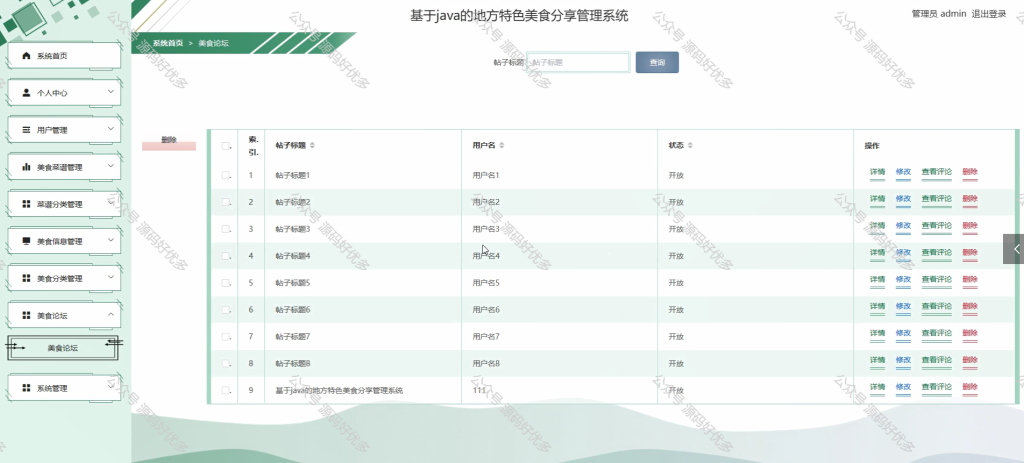
Task: Click the 查询 search button
Action: (x=657, y=63)
